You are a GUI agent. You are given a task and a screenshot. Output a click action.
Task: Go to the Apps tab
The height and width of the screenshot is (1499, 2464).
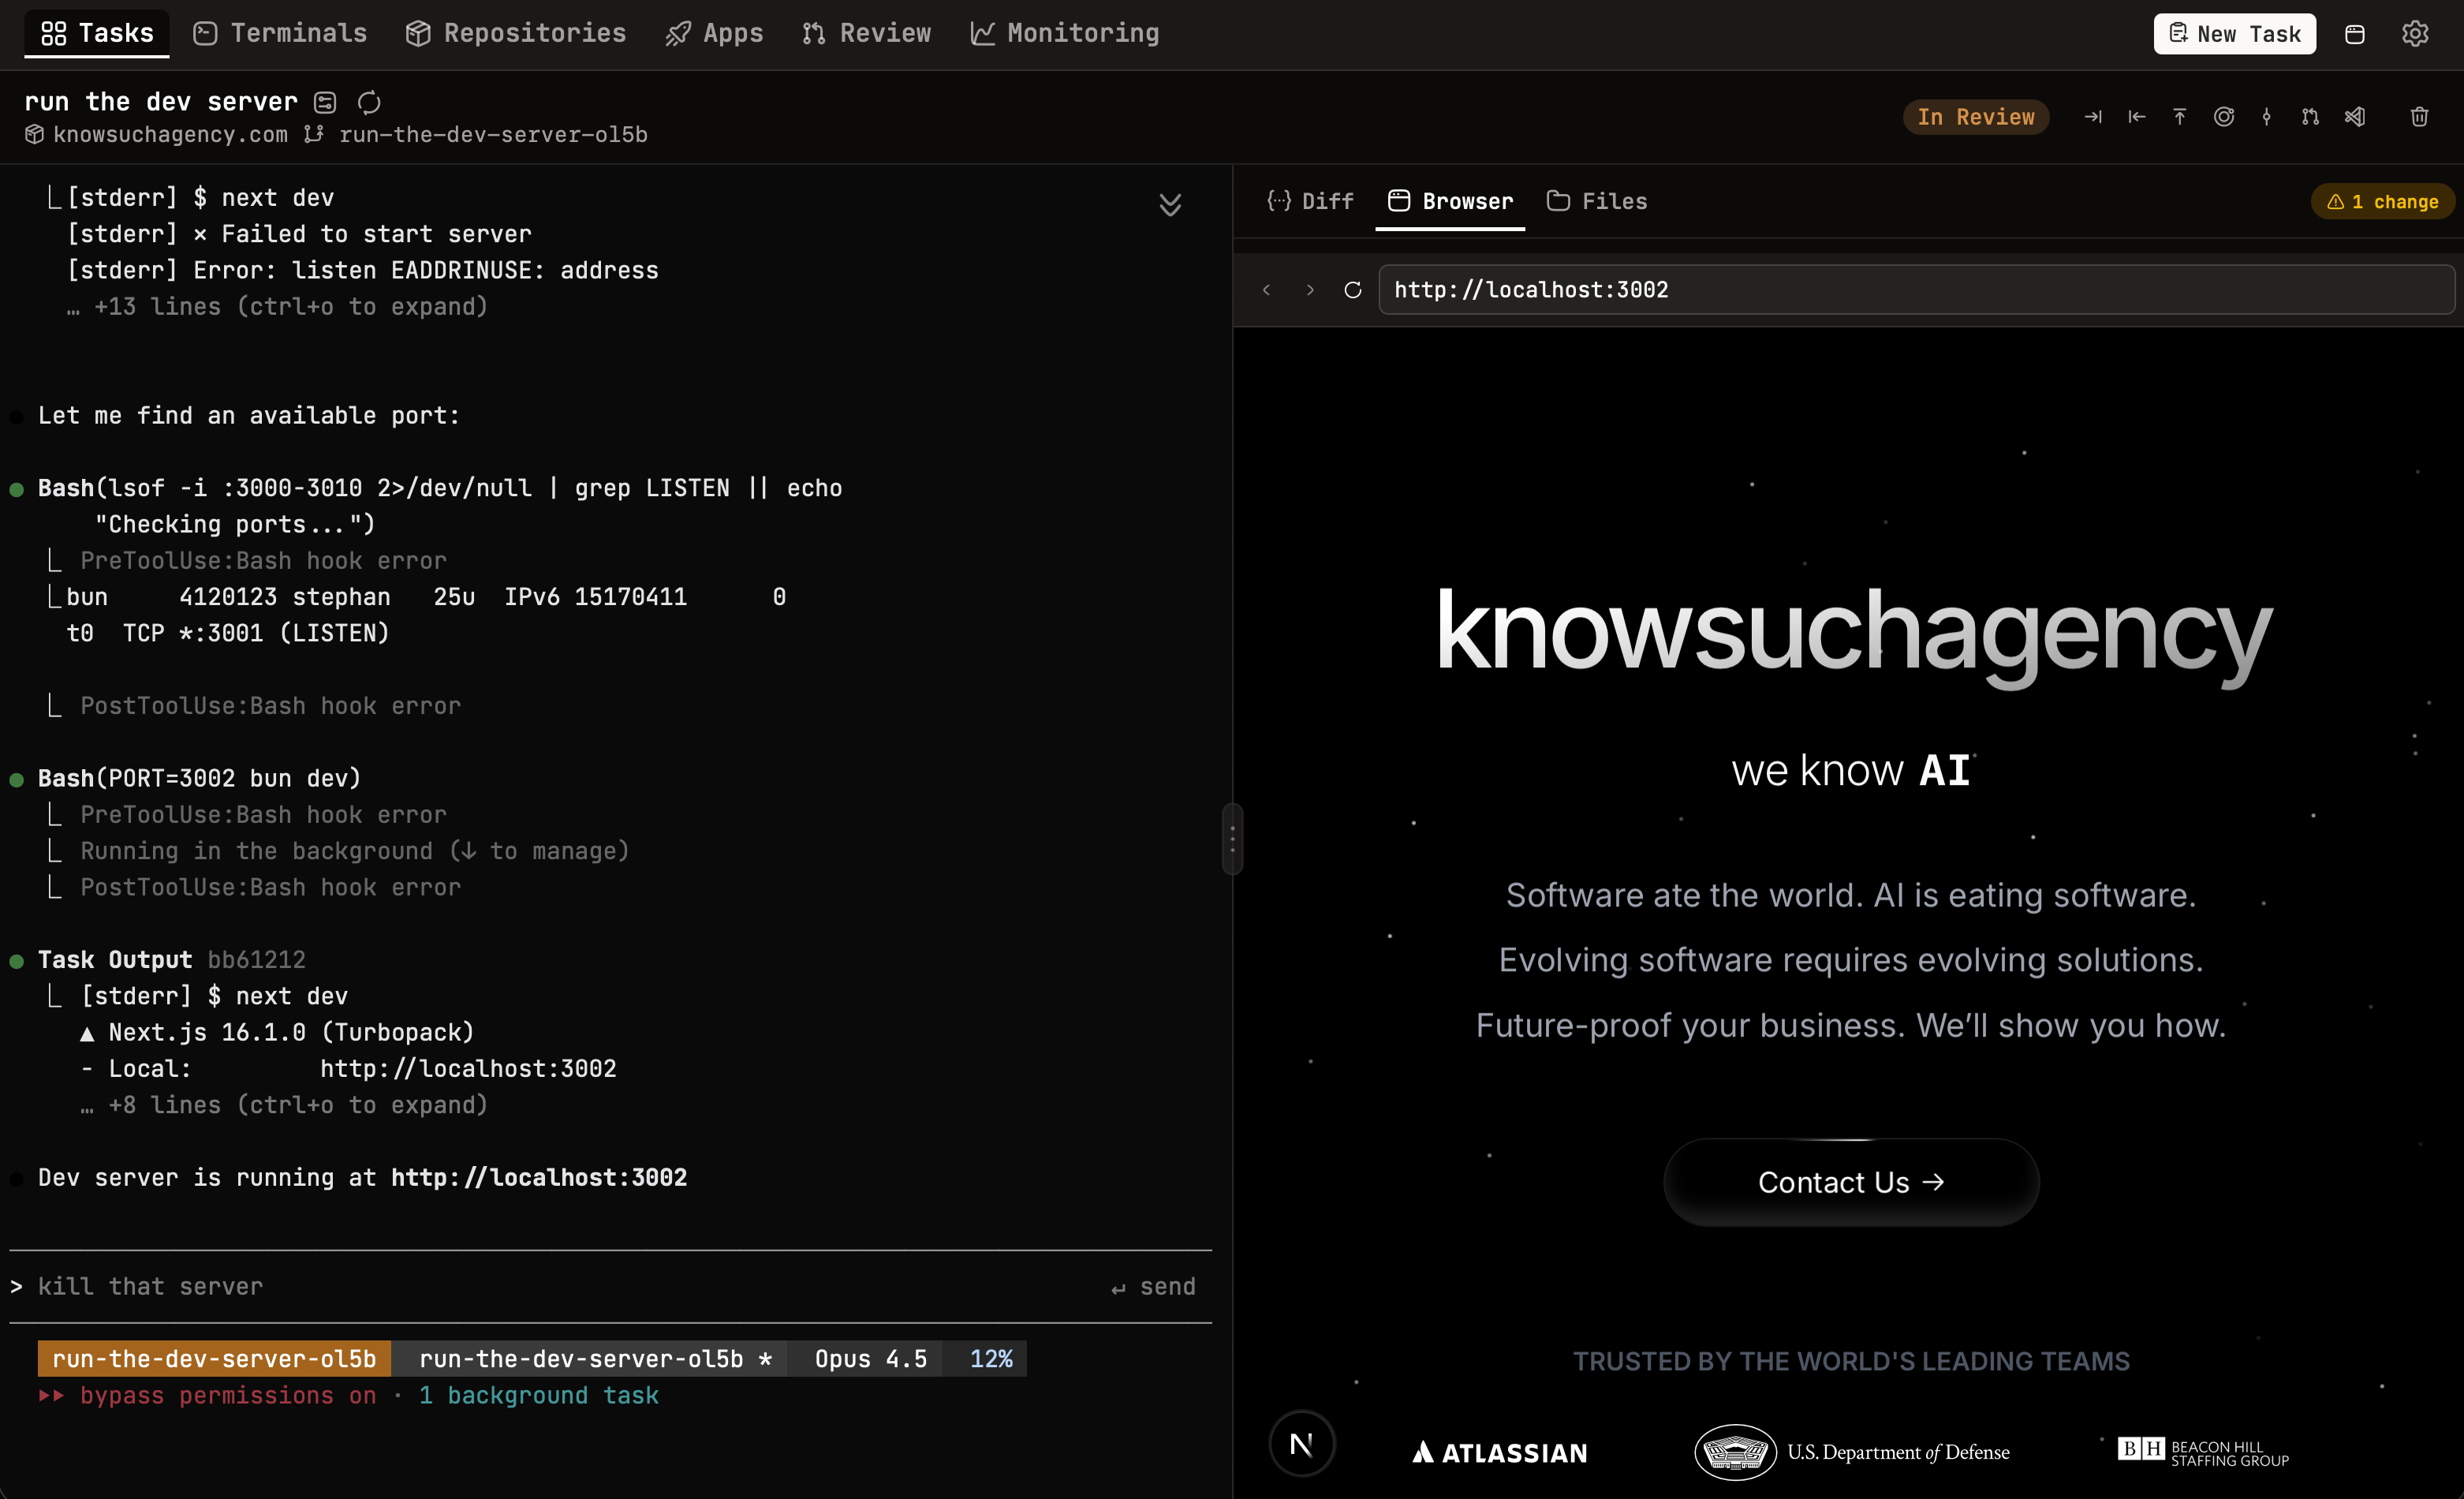[x=714, y=33]
